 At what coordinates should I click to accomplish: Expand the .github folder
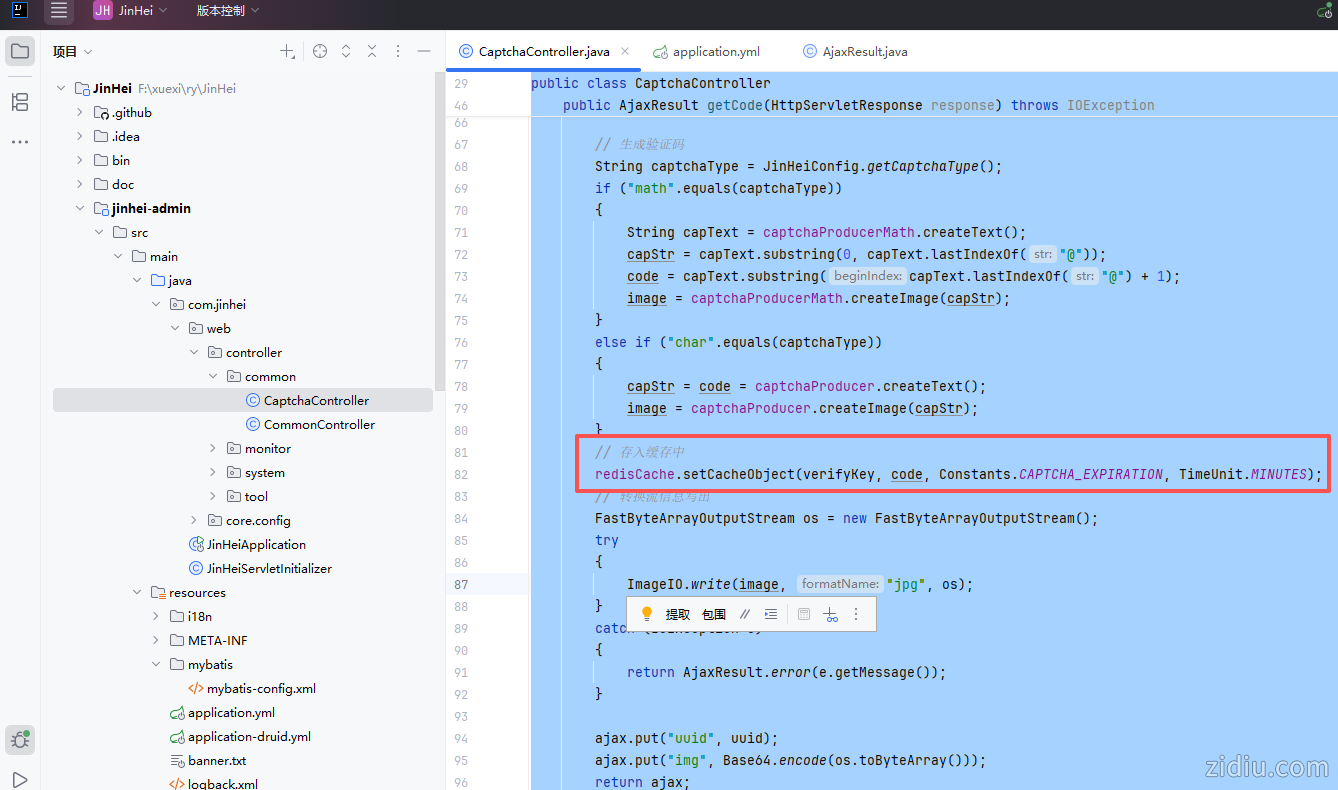(80, 113)
